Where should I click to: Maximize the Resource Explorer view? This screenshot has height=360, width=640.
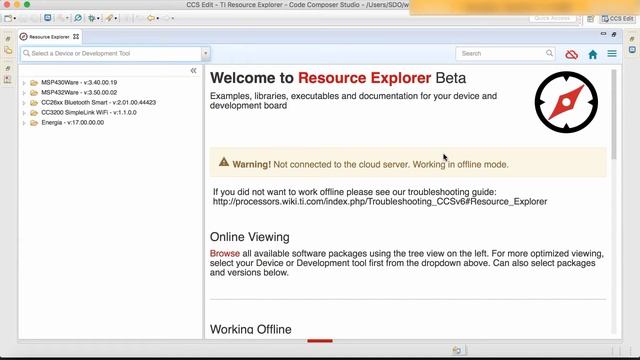pos(614,35)
